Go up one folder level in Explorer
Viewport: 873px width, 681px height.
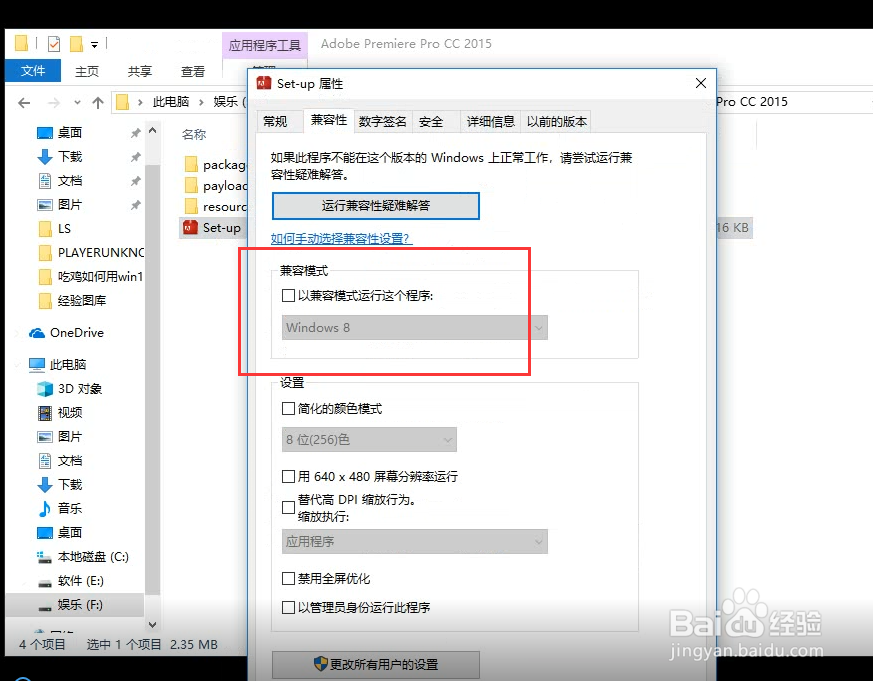click(x=98, y=102)
